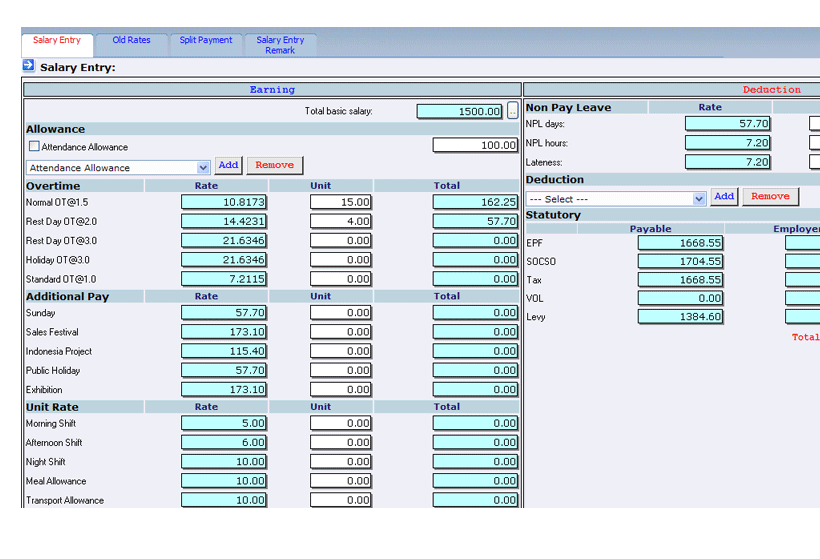Open the Split Payment tab

(205, 41)
